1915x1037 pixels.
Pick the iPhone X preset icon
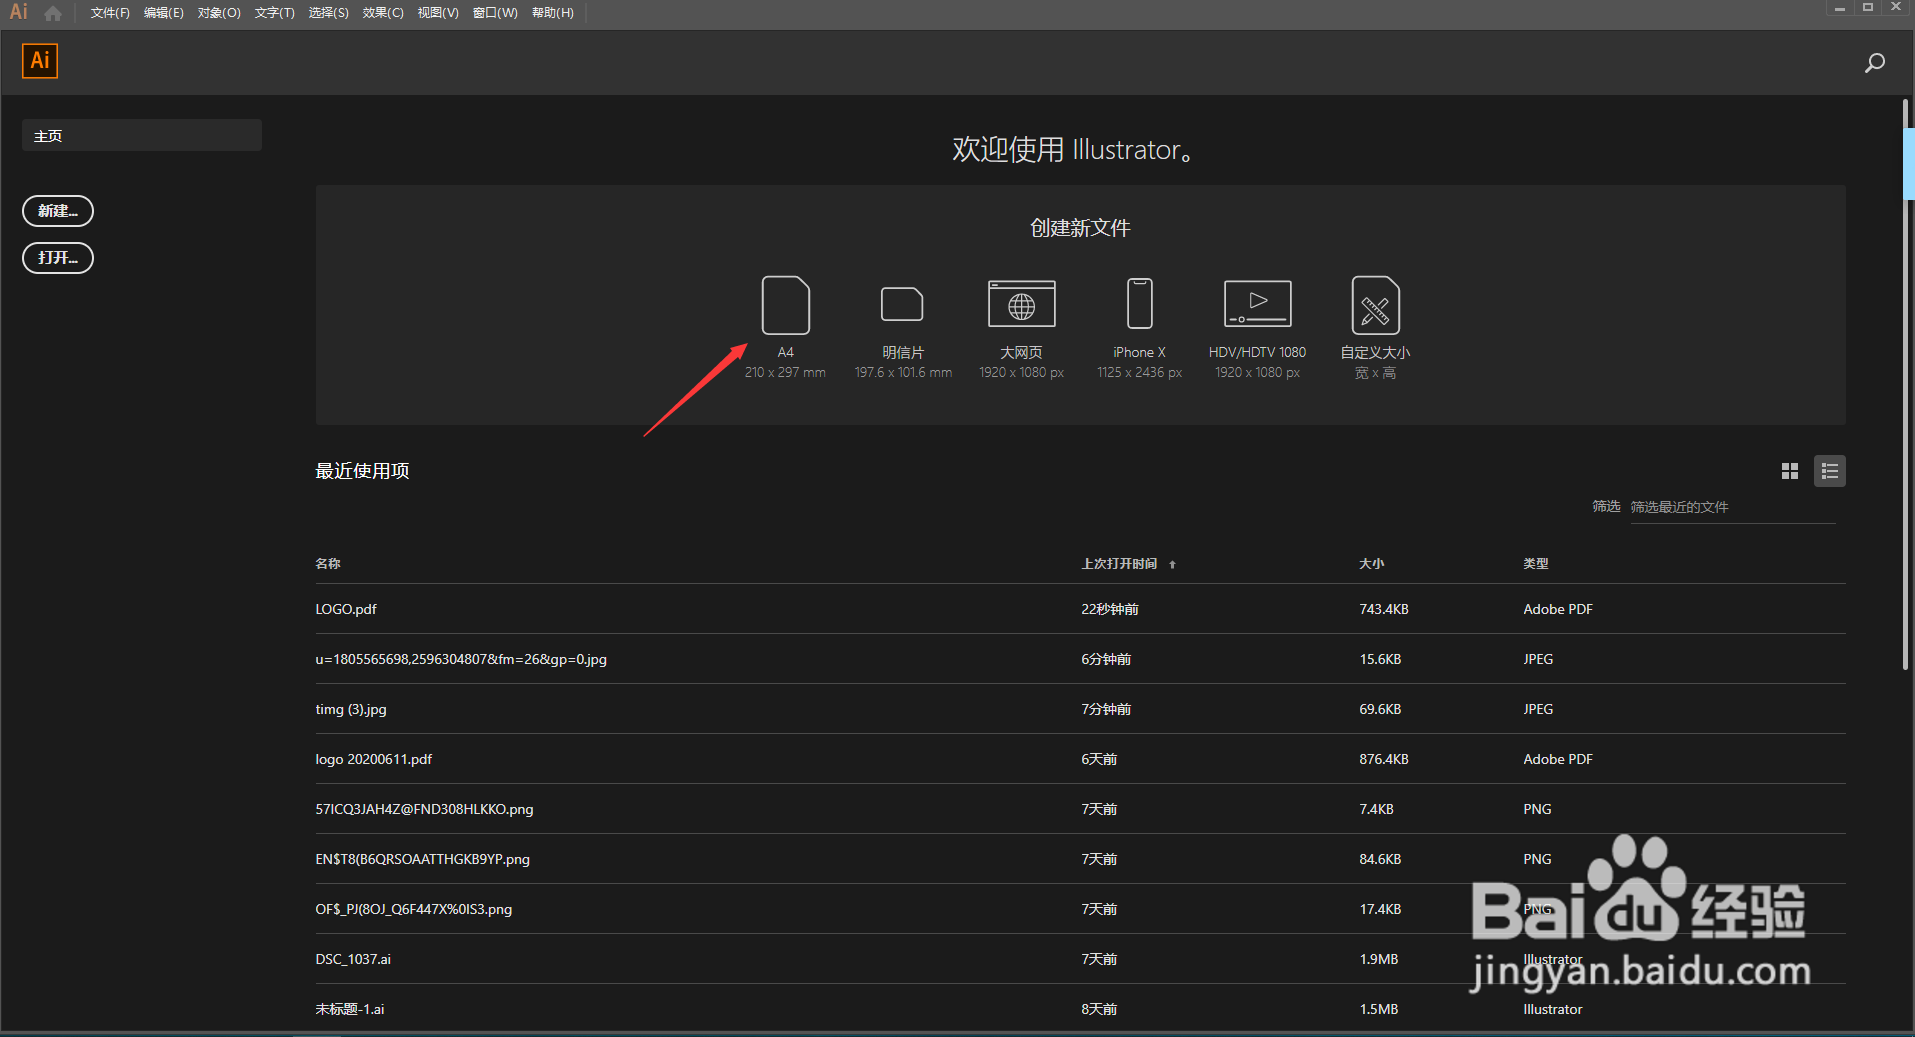(x=1140, y=304)
